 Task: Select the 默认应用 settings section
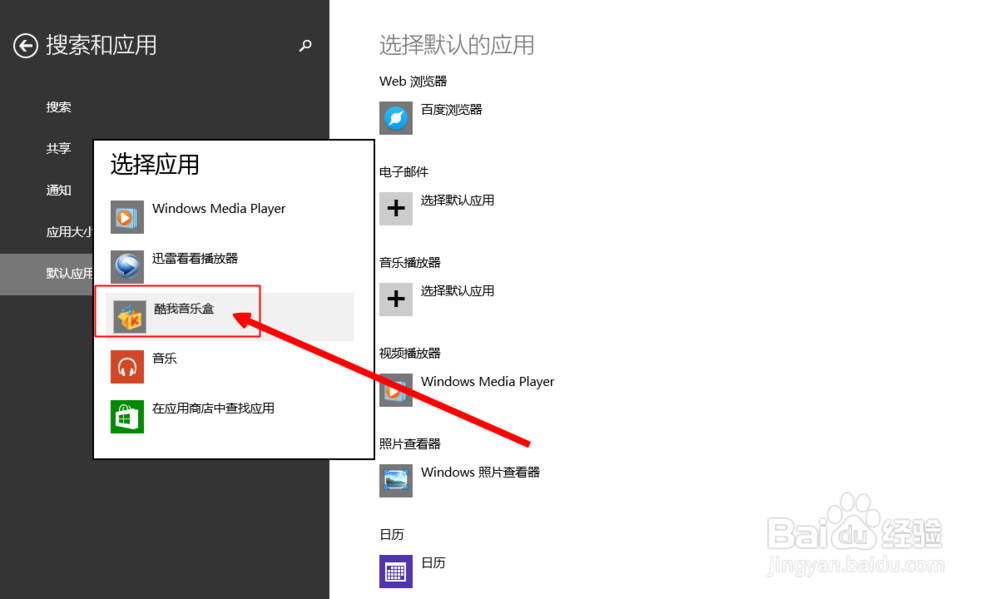(x=69, y=274)
